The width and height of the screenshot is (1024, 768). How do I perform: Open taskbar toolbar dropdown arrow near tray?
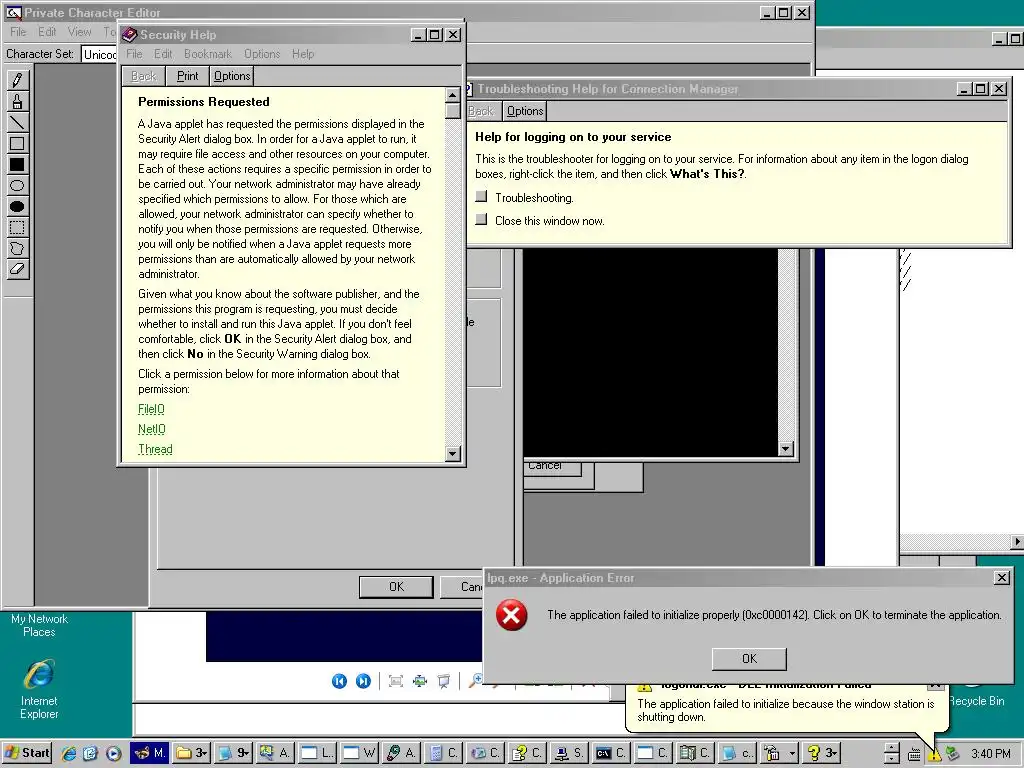(792, 754)
